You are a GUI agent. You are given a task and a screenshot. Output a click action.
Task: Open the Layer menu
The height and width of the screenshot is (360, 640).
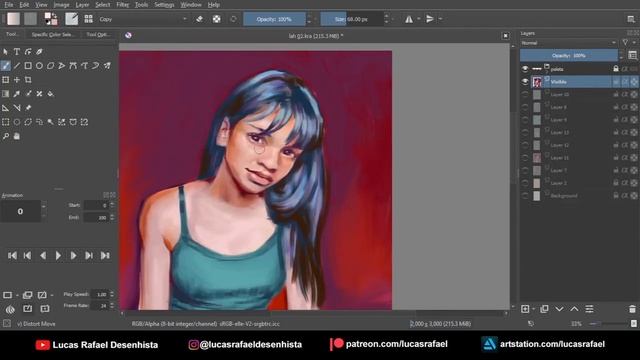[82, 5]
